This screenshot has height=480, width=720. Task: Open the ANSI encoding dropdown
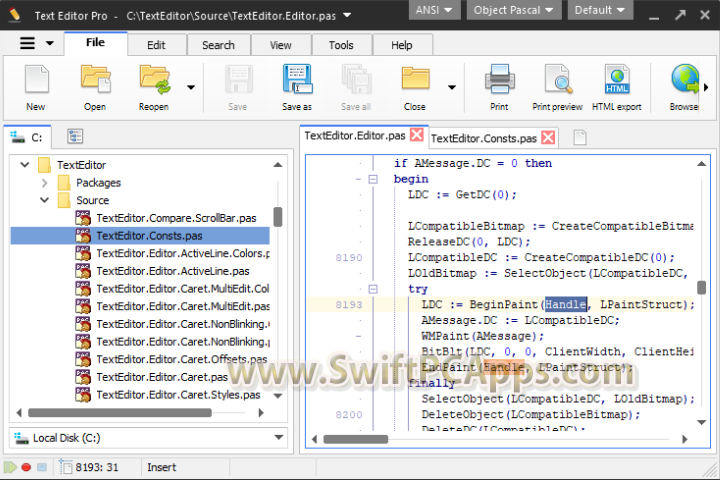click(434, 10)
